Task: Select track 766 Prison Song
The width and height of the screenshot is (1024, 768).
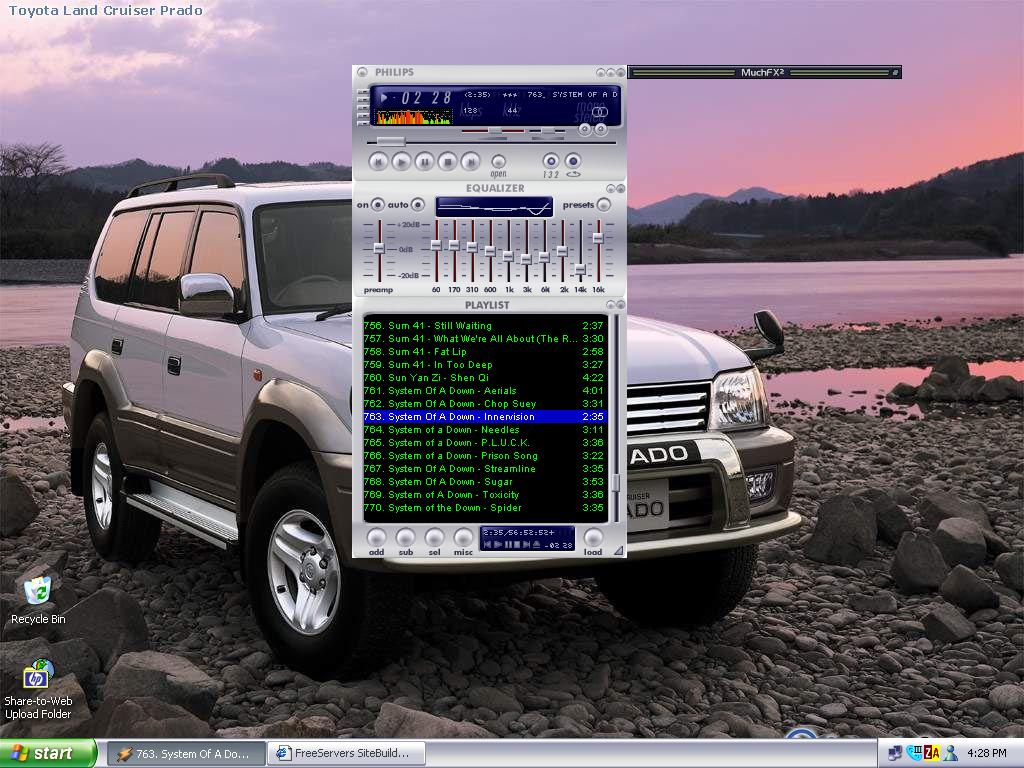Action: pyautogui.click(x=484, y=456)
